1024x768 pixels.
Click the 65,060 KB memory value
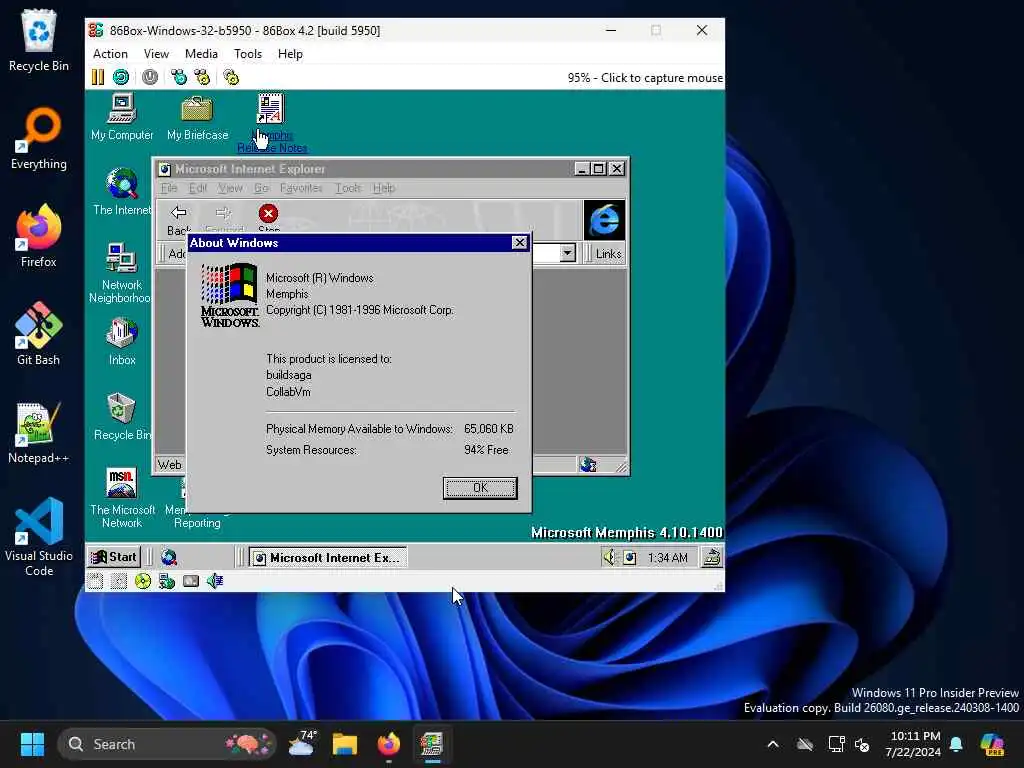pyautogui.click(x=488, y=429)
